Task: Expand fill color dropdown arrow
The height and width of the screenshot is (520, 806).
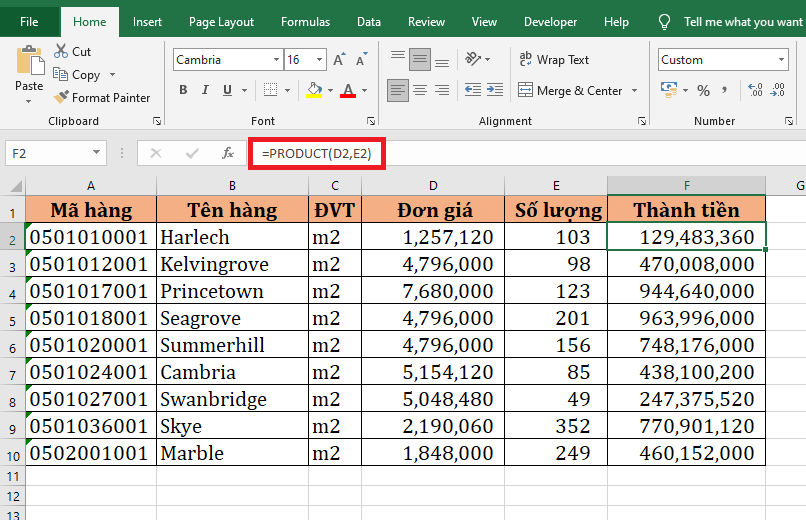Action: click(x=330, y=90)
